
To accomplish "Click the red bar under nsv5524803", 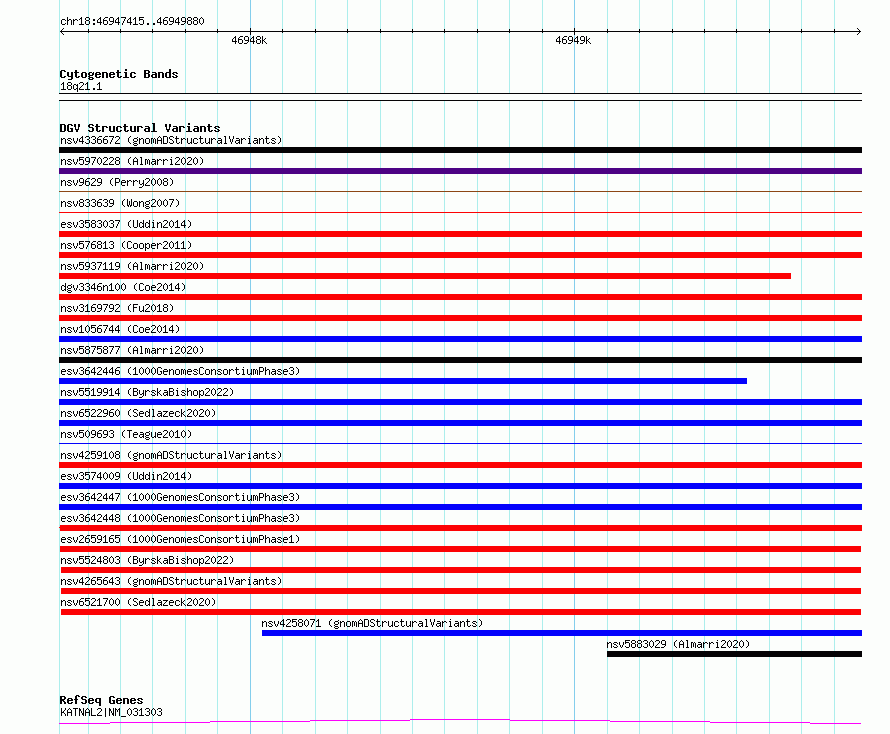I will 461,570.
